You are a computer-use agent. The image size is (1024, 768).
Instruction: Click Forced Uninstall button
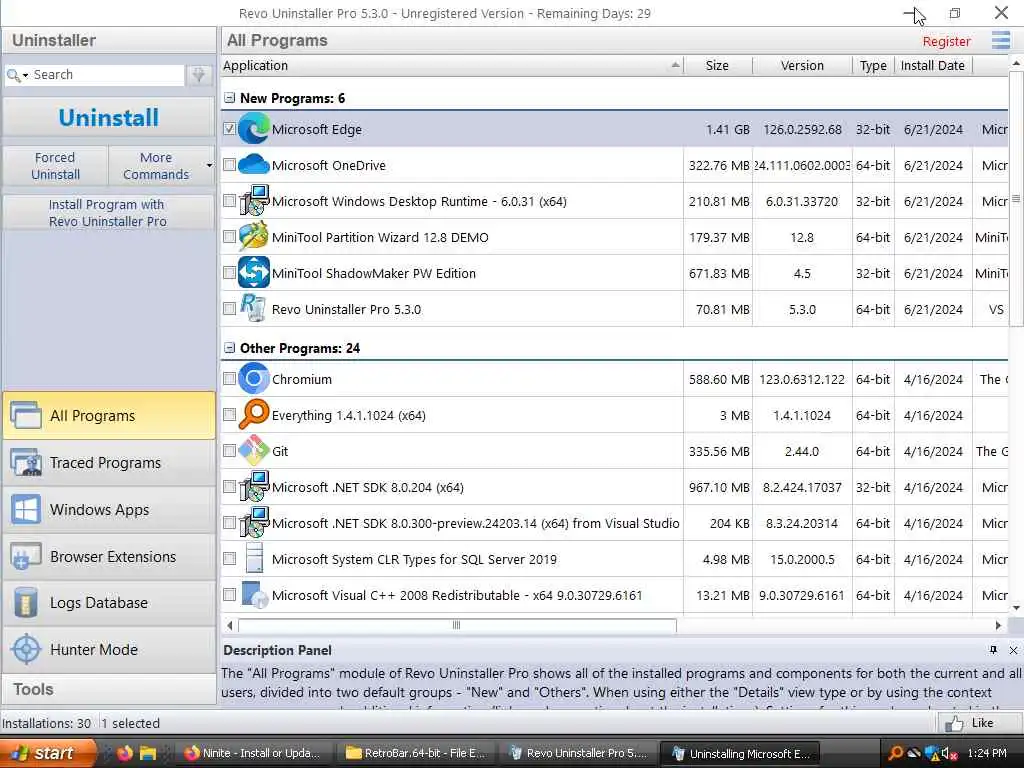tap(56, 166)
